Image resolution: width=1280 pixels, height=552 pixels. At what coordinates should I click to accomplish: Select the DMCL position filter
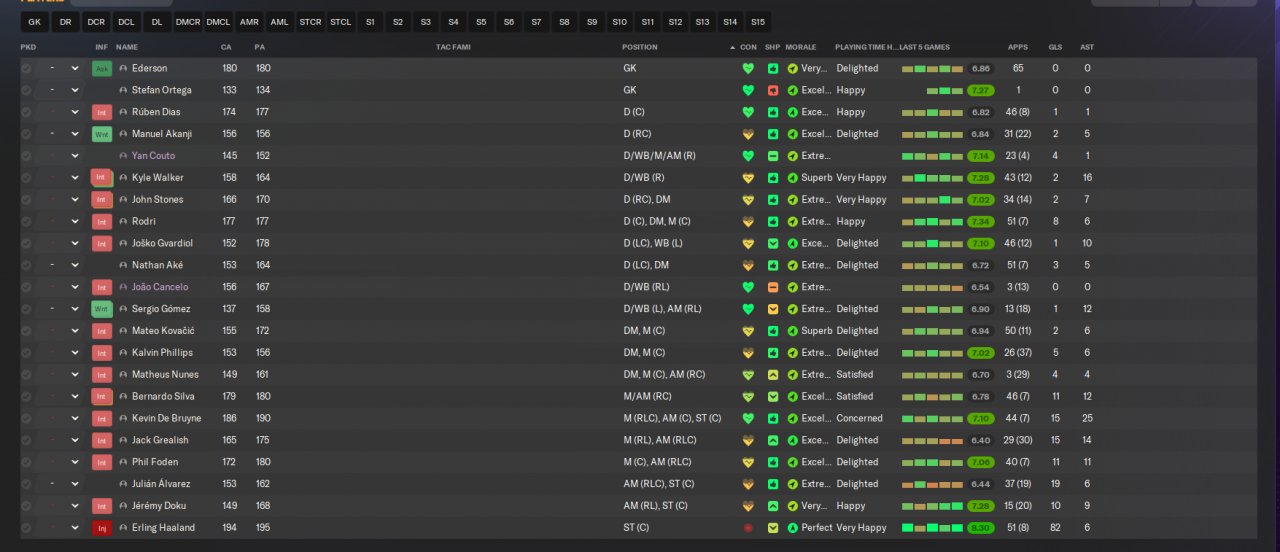click(x=218, y=21)
